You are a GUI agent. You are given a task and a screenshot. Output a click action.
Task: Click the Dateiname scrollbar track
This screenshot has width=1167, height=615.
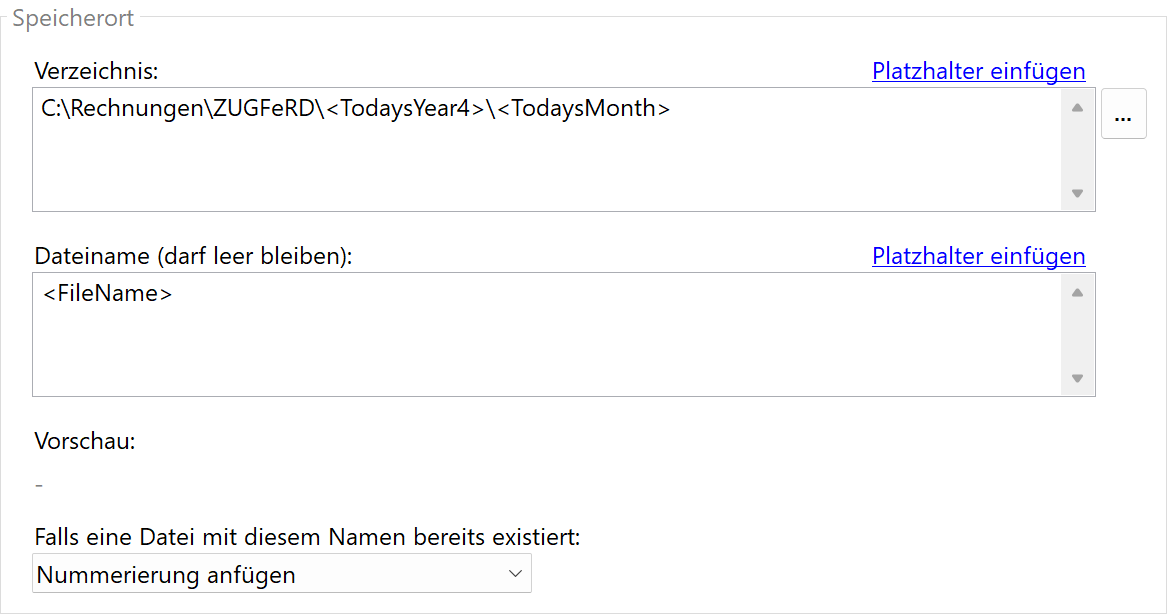pos(1077,335)
